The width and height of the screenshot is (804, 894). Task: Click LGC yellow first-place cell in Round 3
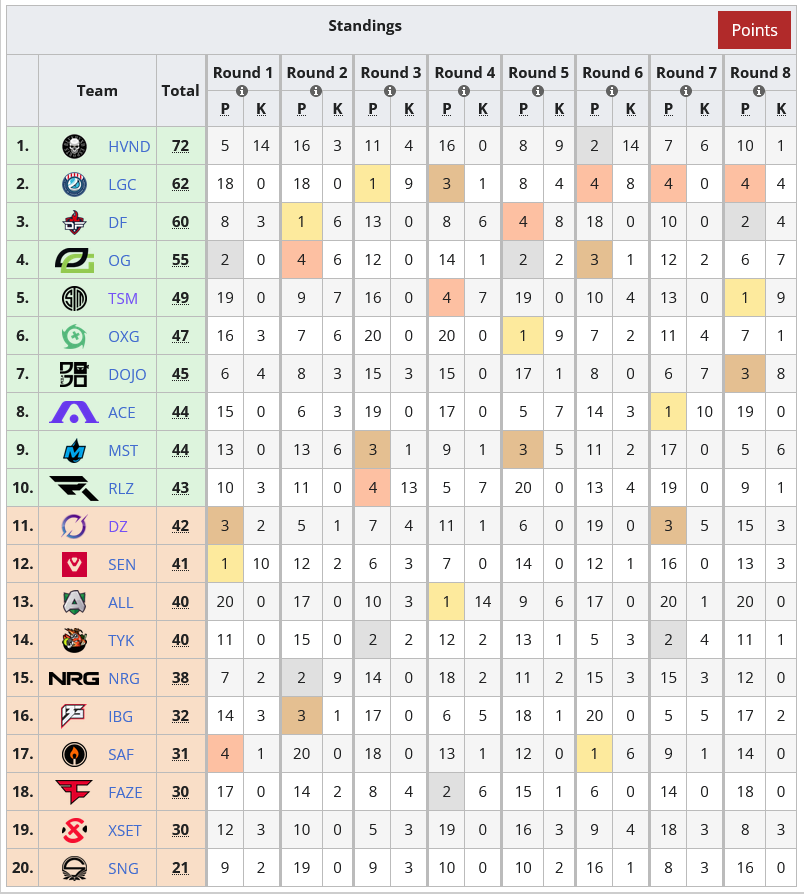click(x=373, y=185)
